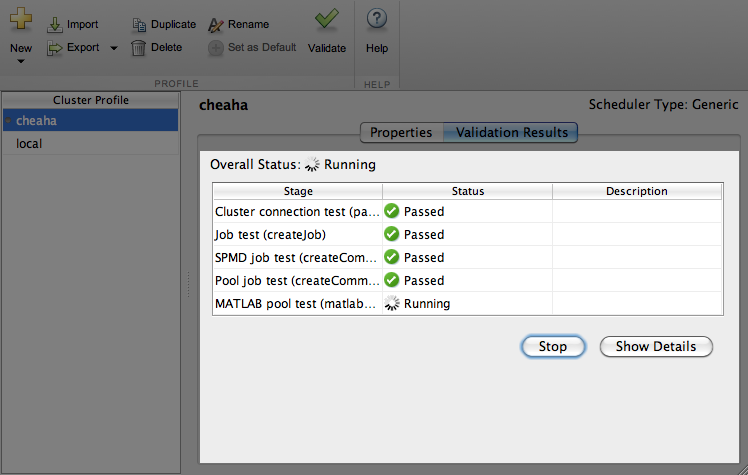Viewport: 748px width, 475px height.
Task: Click the Rename profile icon
Action: click(216, 25)
